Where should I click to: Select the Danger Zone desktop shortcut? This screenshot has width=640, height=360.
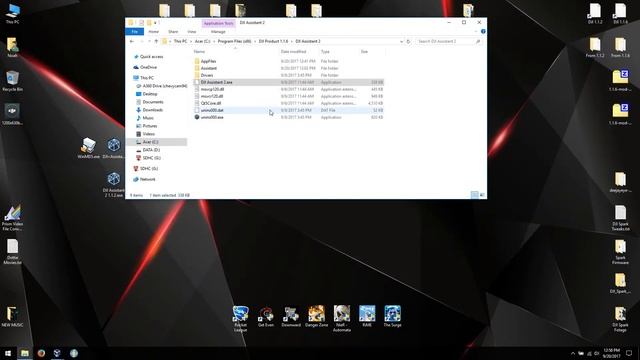[316, 316]
